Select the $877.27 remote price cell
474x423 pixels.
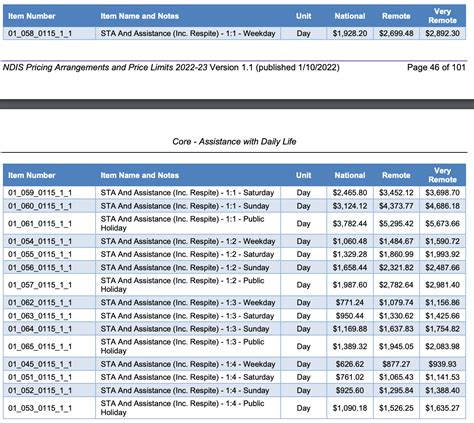click(x=396, y=364)
